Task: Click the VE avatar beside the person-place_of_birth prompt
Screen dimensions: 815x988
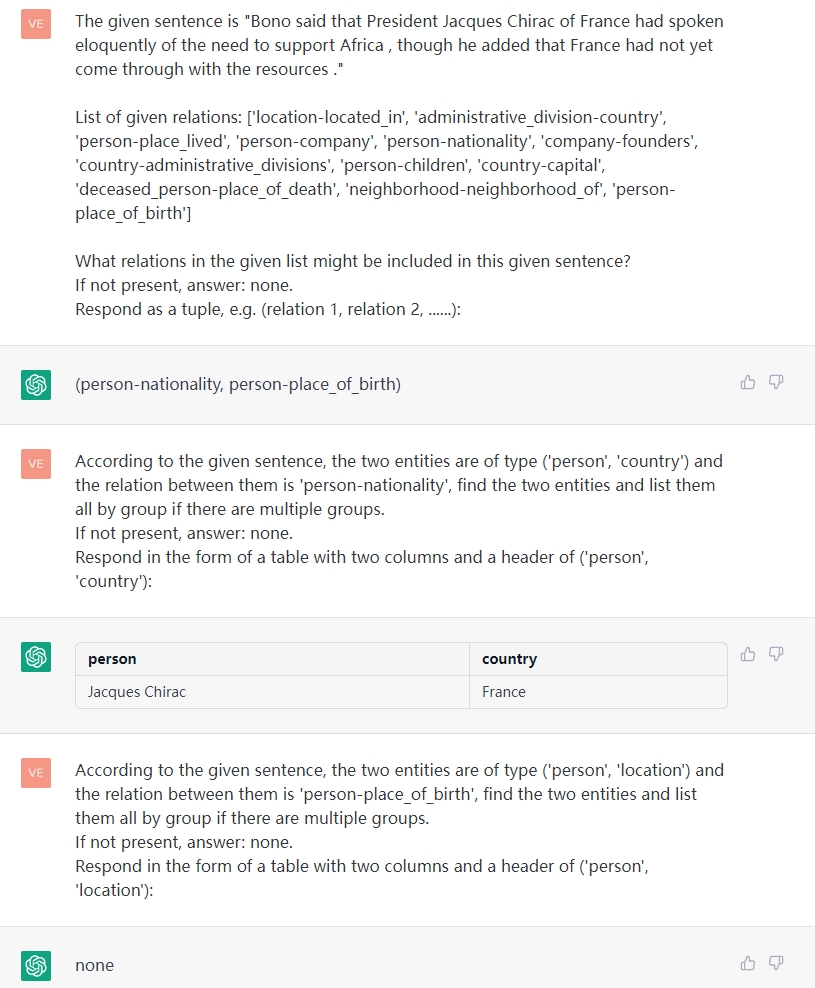Action: 36,773
